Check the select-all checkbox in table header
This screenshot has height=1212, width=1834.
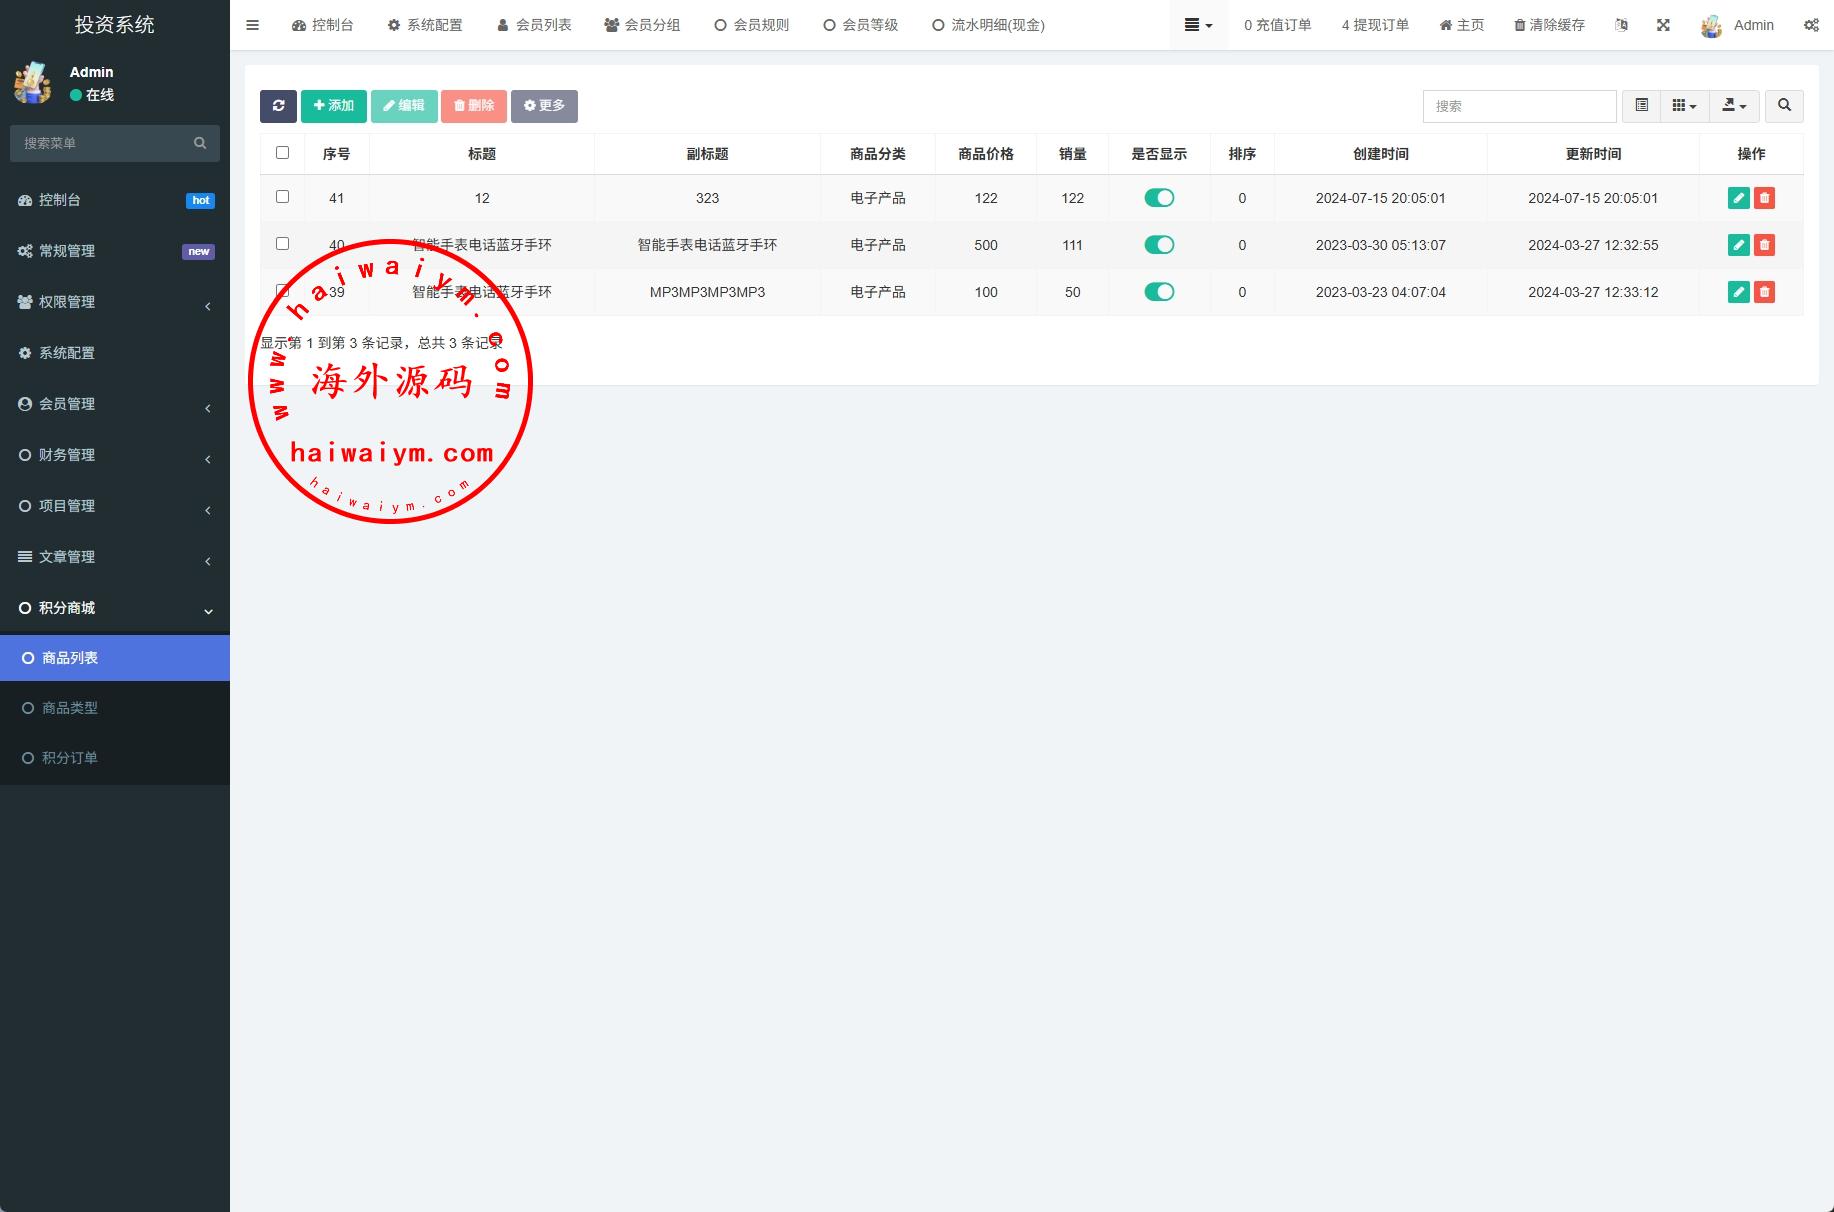[282, 153]
